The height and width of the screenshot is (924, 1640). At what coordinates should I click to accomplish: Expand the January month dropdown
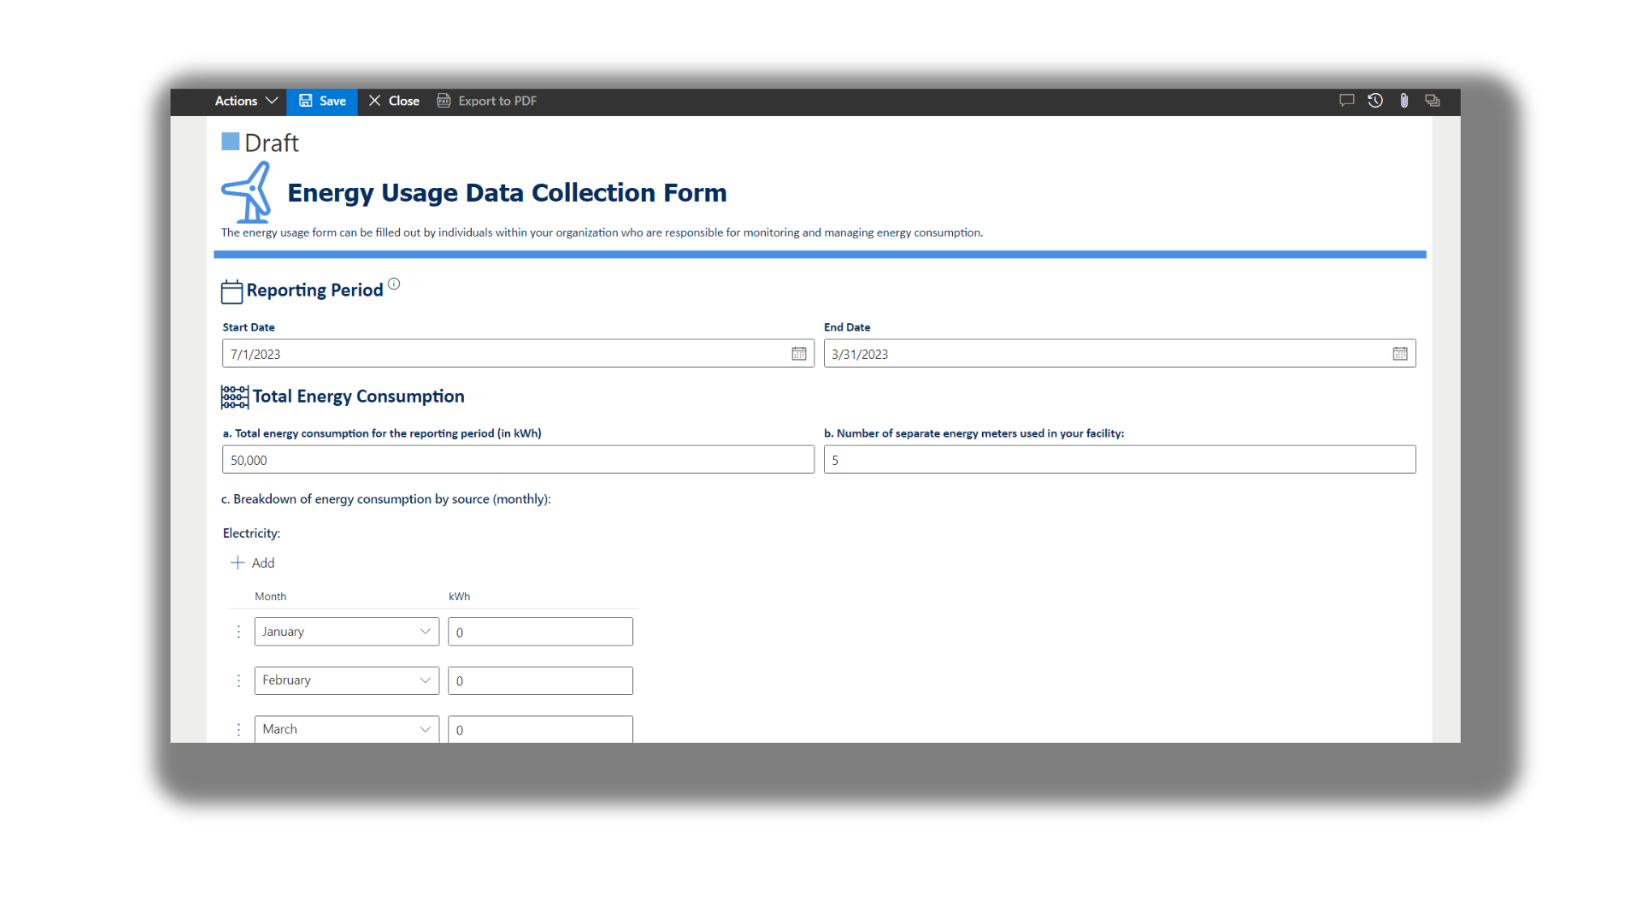point(425,632)
